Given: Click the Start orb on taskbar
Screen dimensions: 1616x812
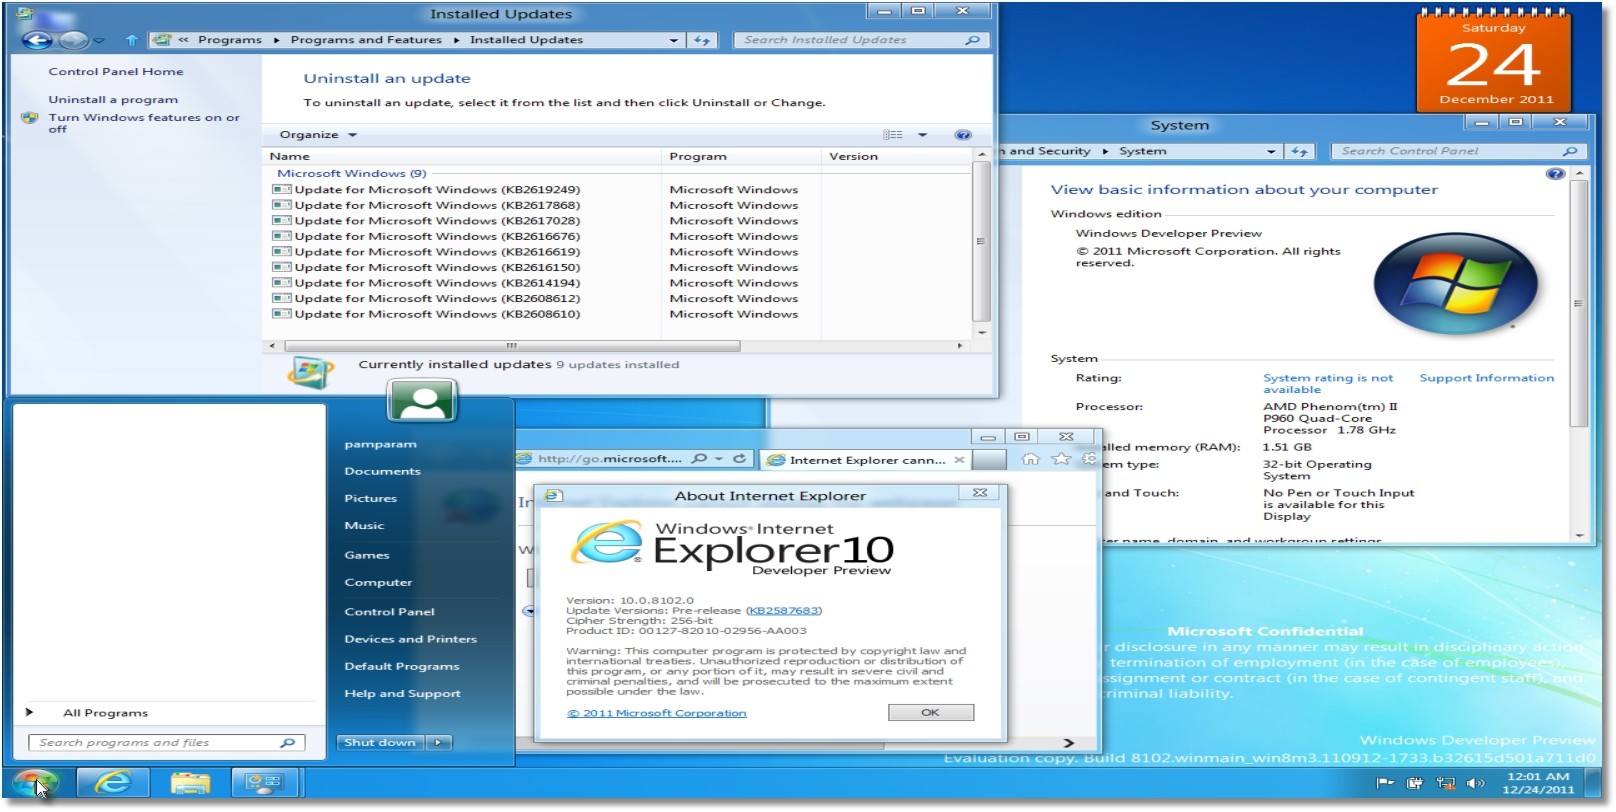Looking at the screenshot, I should pyautogui.click(x=35, y=783).
